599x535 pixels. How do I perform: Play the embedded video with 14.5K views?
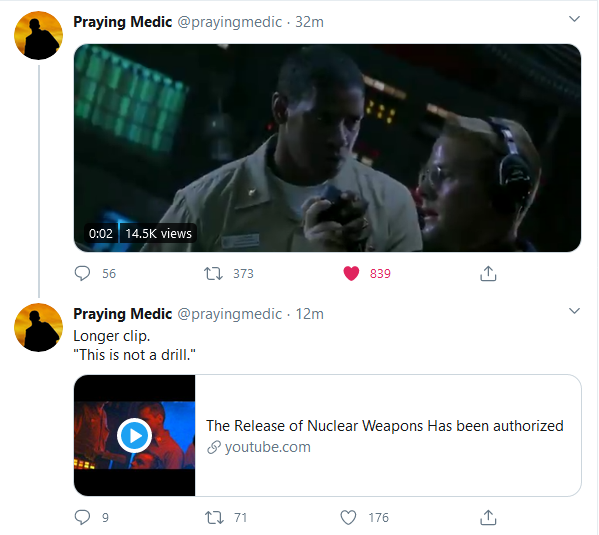point(327,148)
